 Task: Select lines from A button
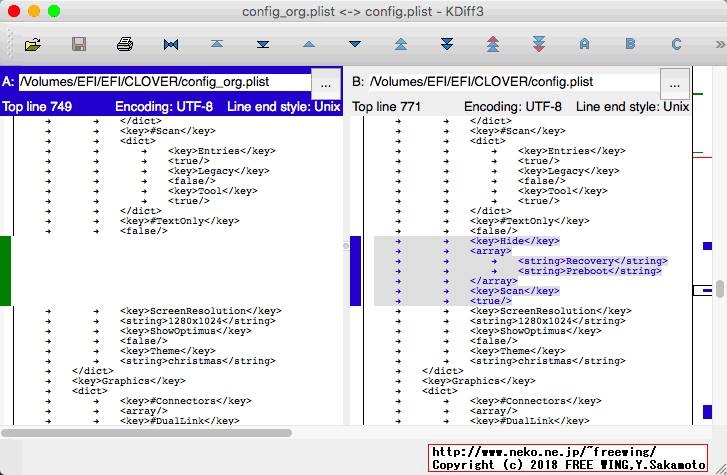pos(585,44)
